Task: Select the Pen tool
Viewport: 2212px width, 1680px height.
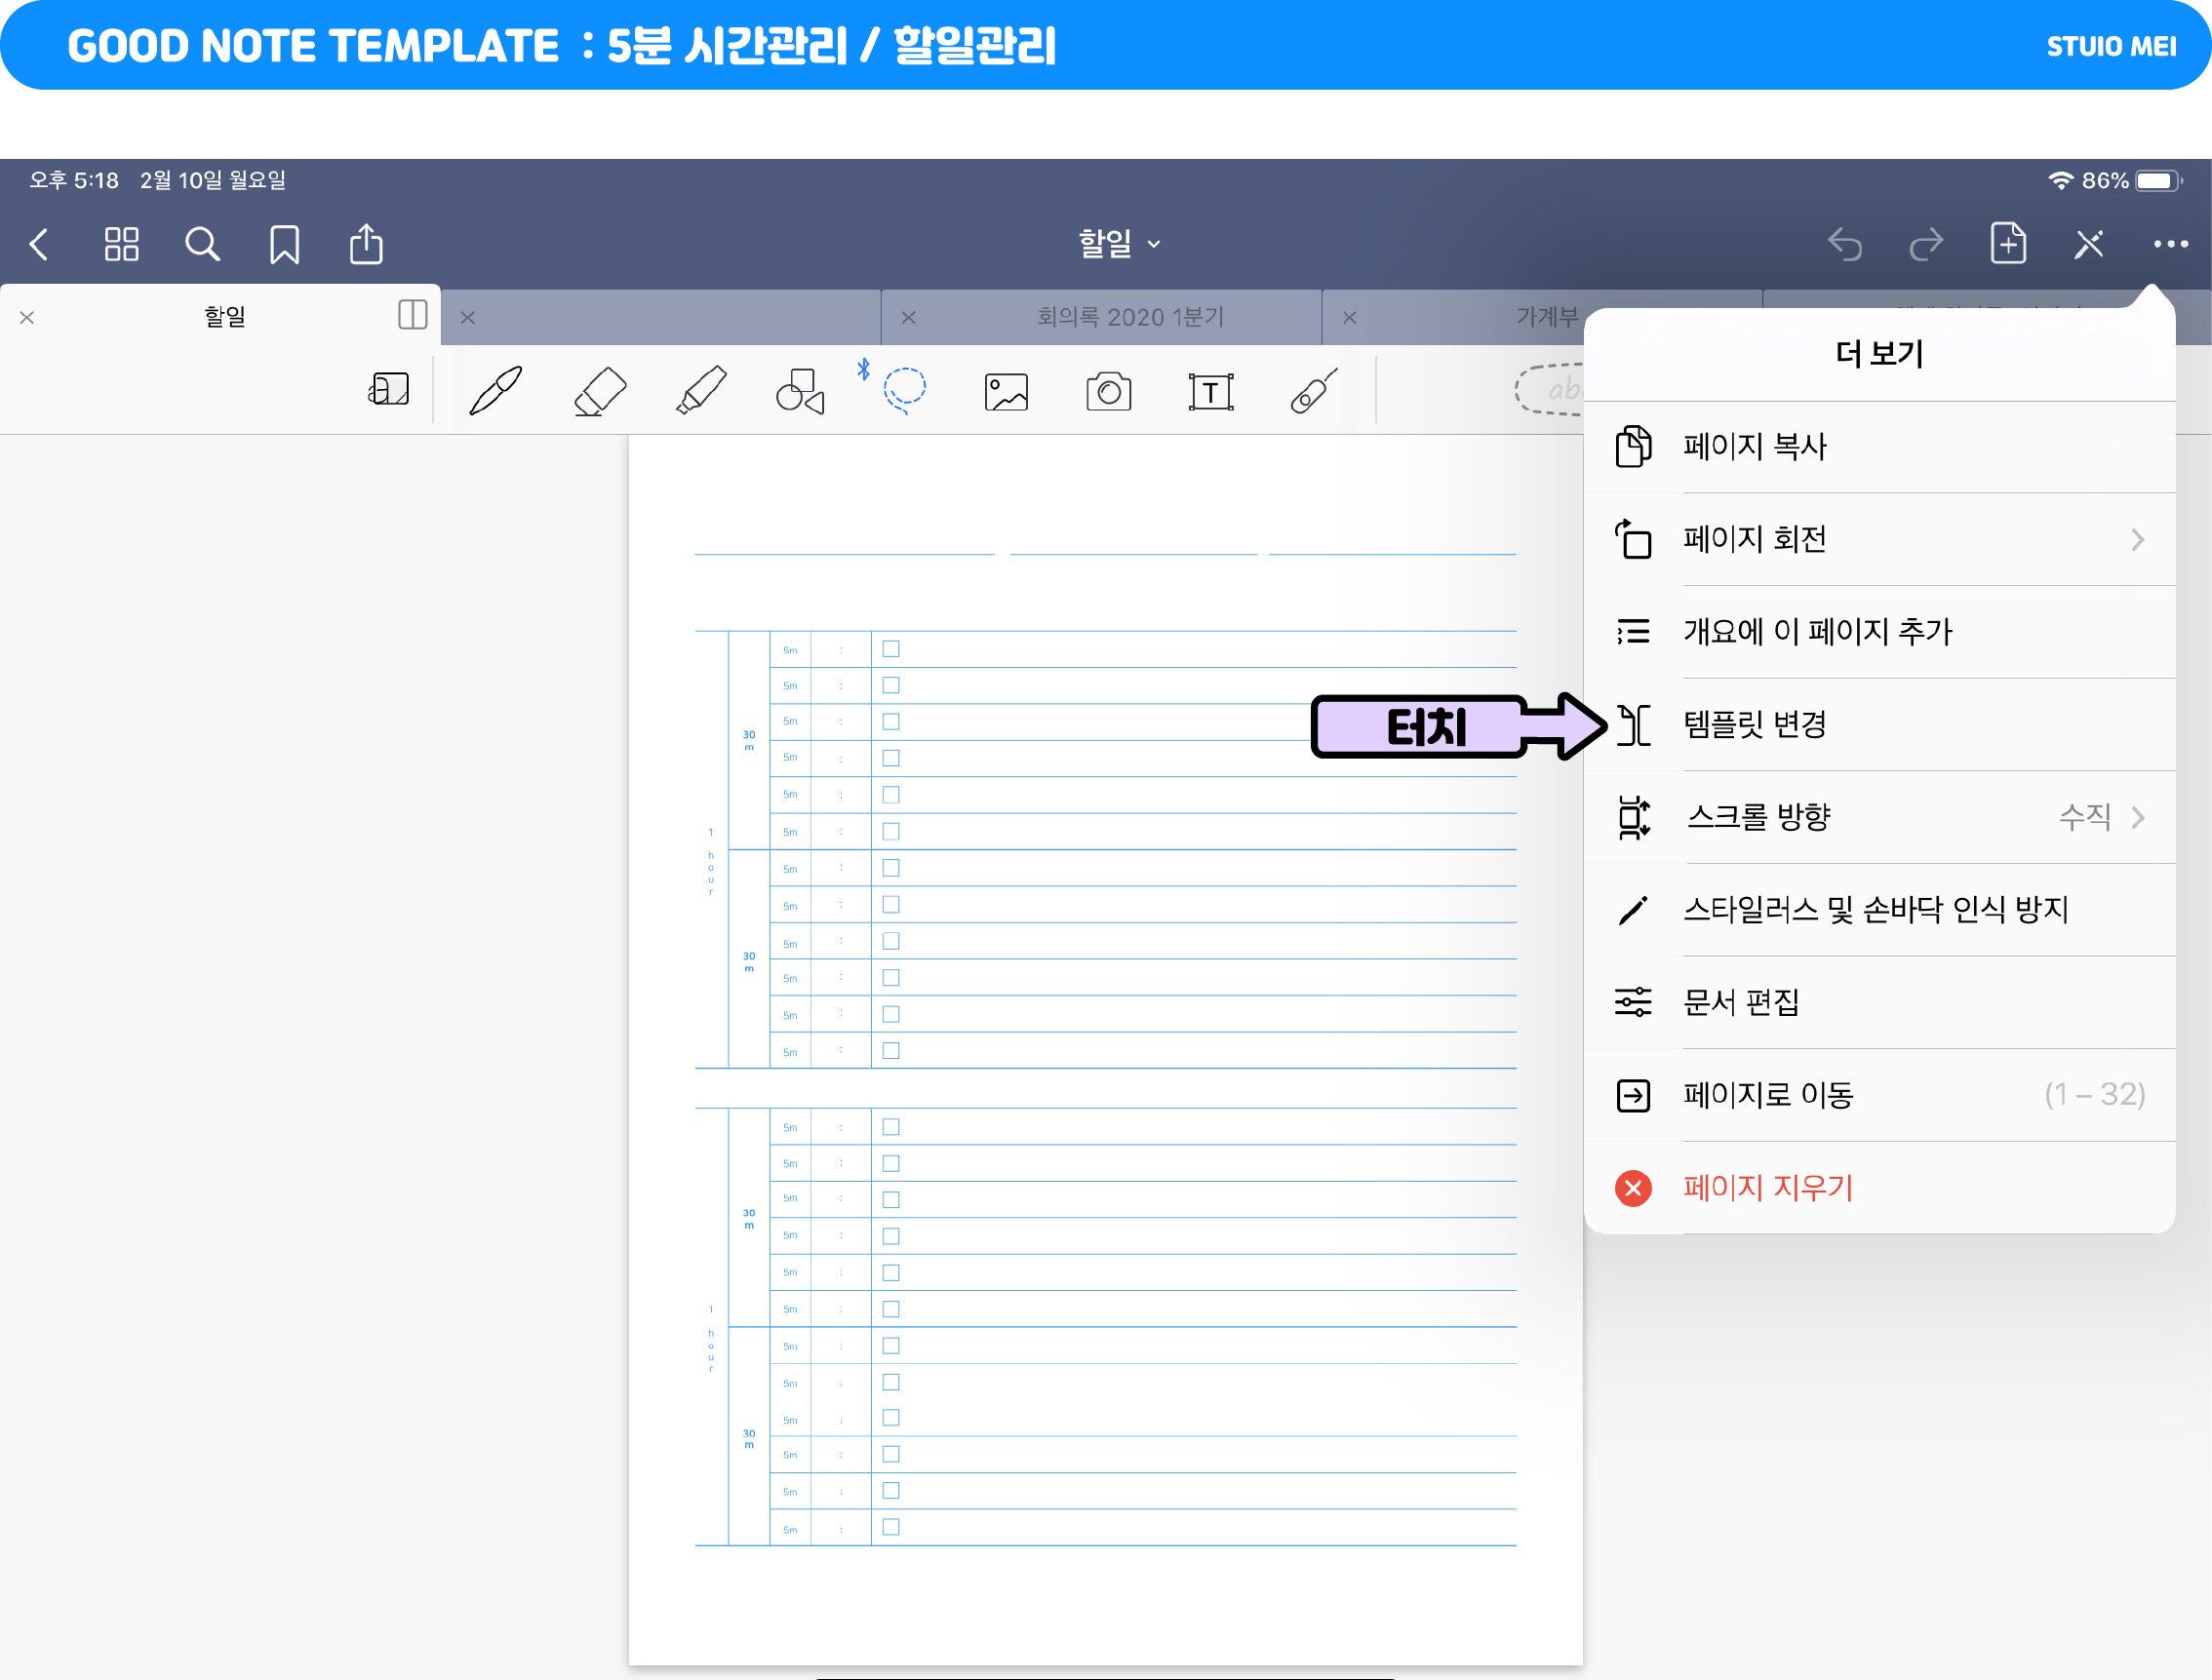Action: click(x=496, y=391)
